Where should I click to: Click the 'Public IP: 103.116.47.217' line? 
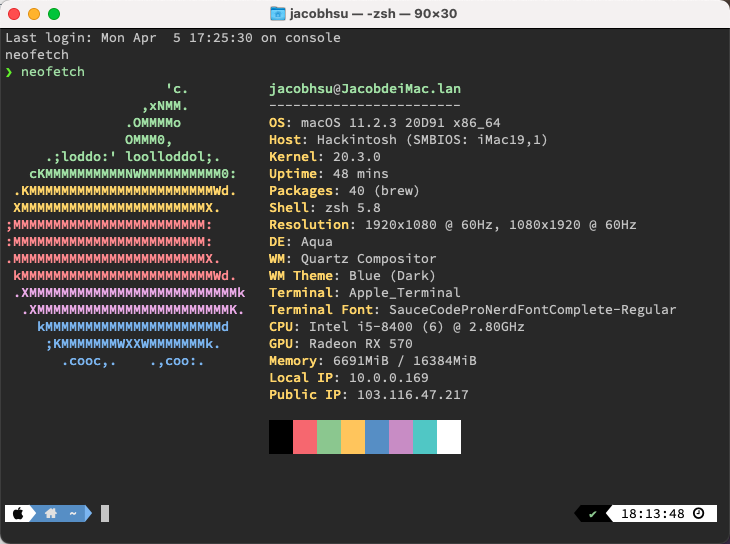click(369, 394)
